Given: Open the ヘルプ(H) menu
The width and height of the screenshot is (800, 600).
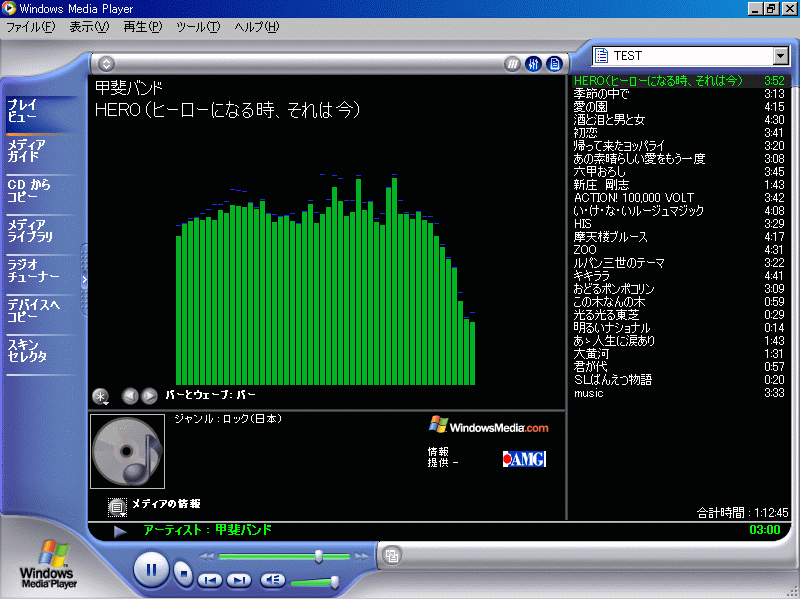Looking at the screenshot, I should point(257,27).
